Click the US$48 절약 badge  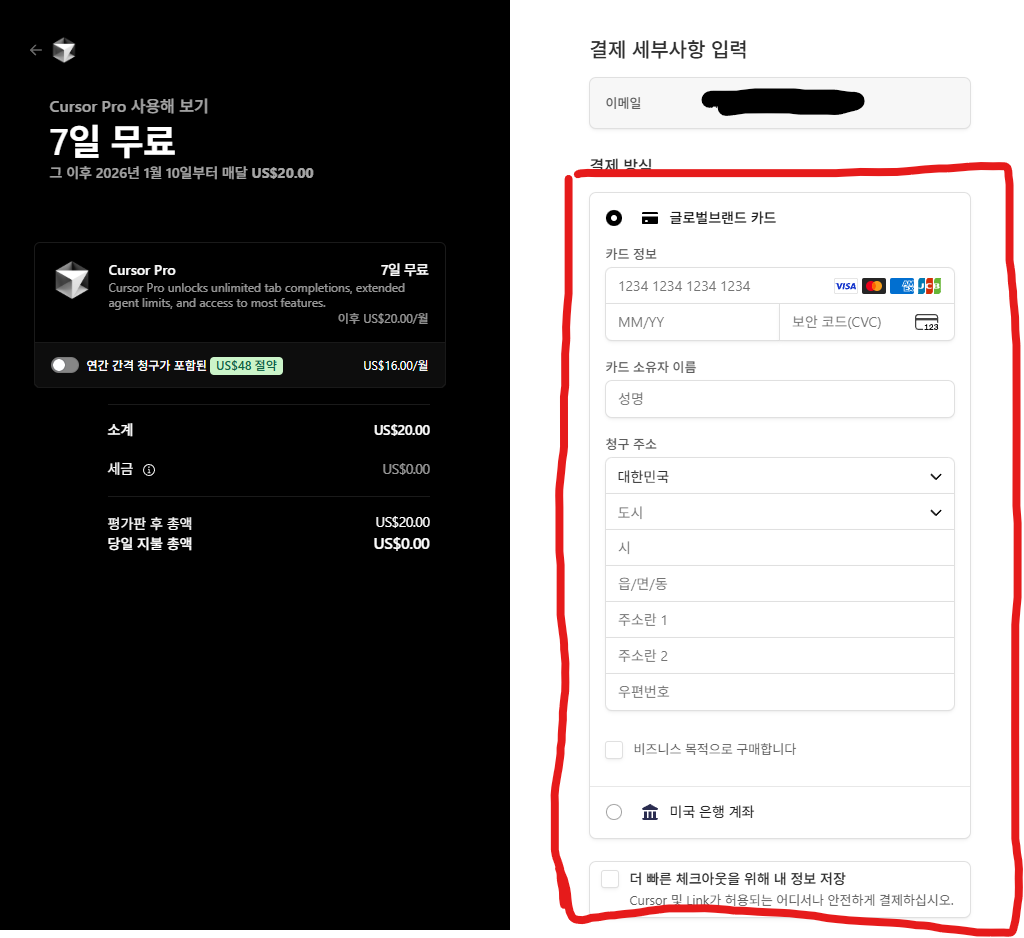246,366
